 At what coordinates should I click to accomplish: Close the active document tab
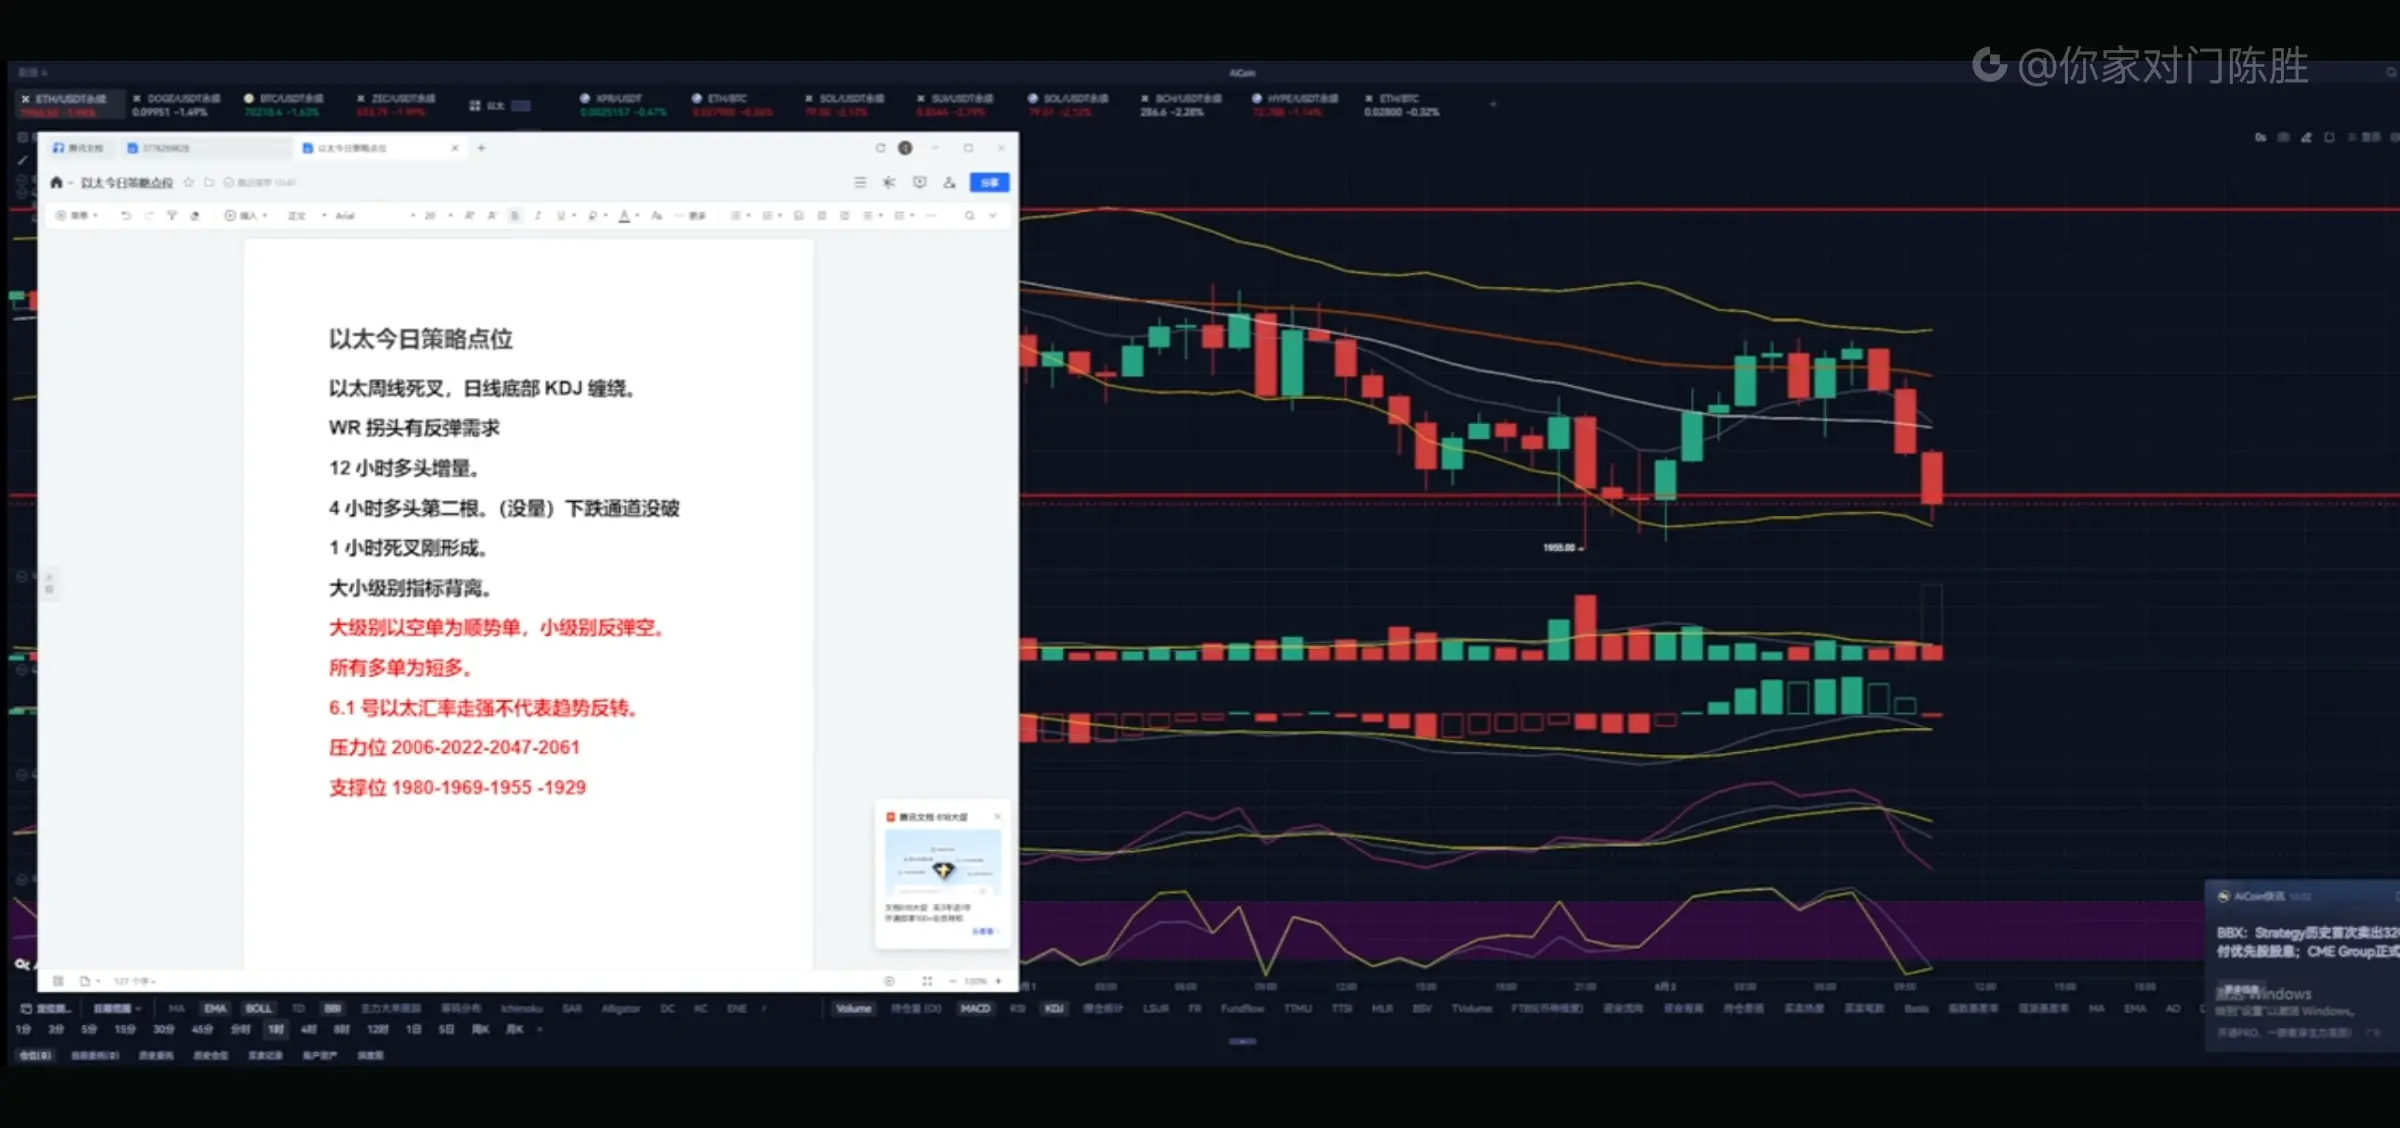pyautogui.click(x=455, y=148)
